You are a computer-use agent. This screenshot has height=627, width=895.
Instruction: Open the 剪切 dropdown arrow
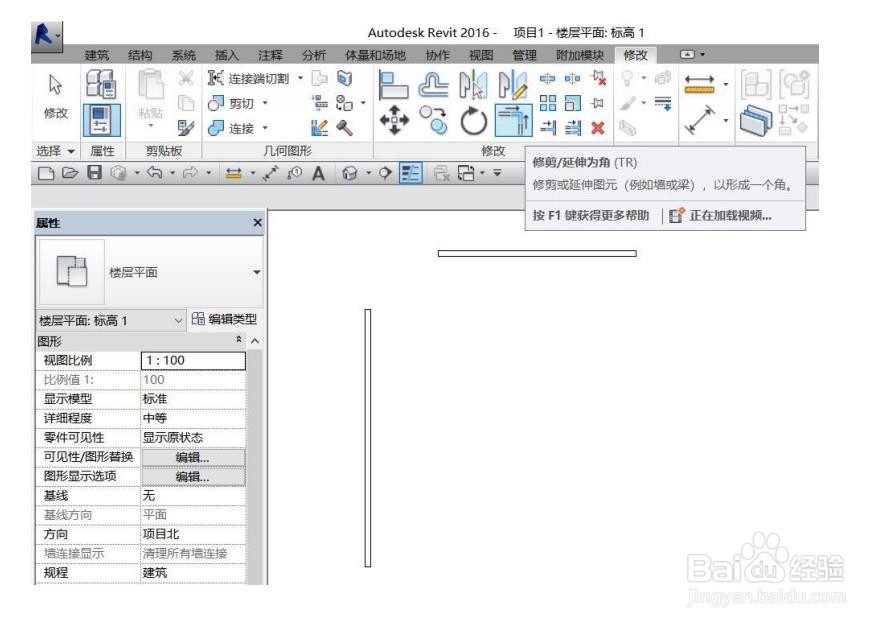point(265,103)
